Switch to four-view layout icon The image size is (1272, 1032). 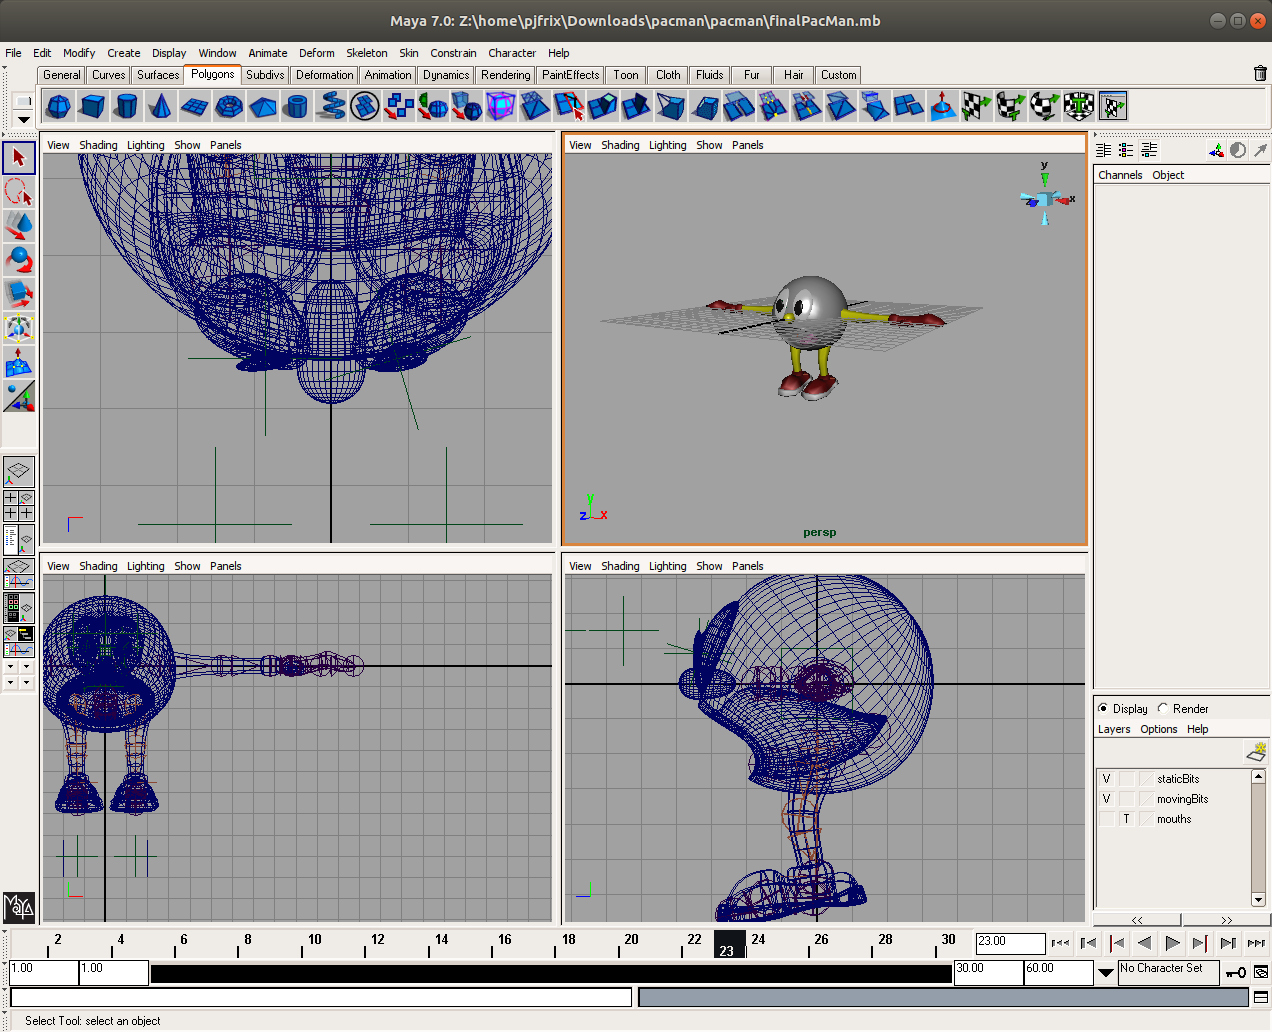click(19, 505)
